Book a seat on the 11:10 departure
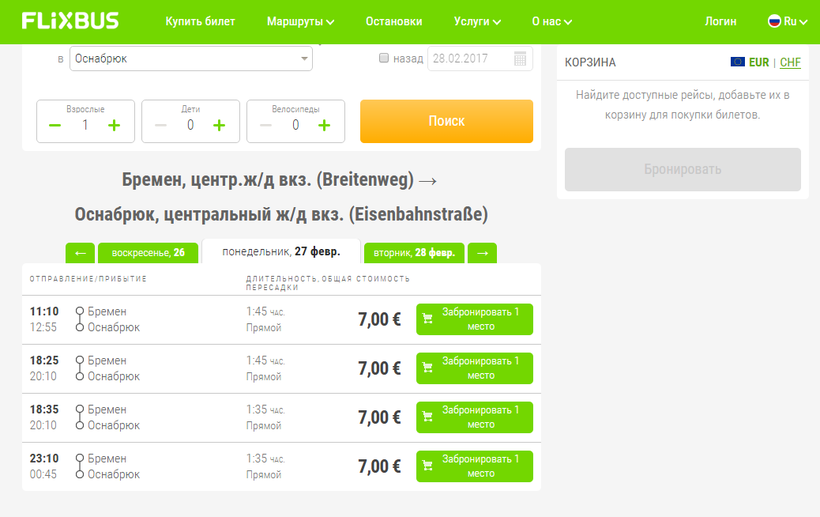 click(x=474, y=319)
